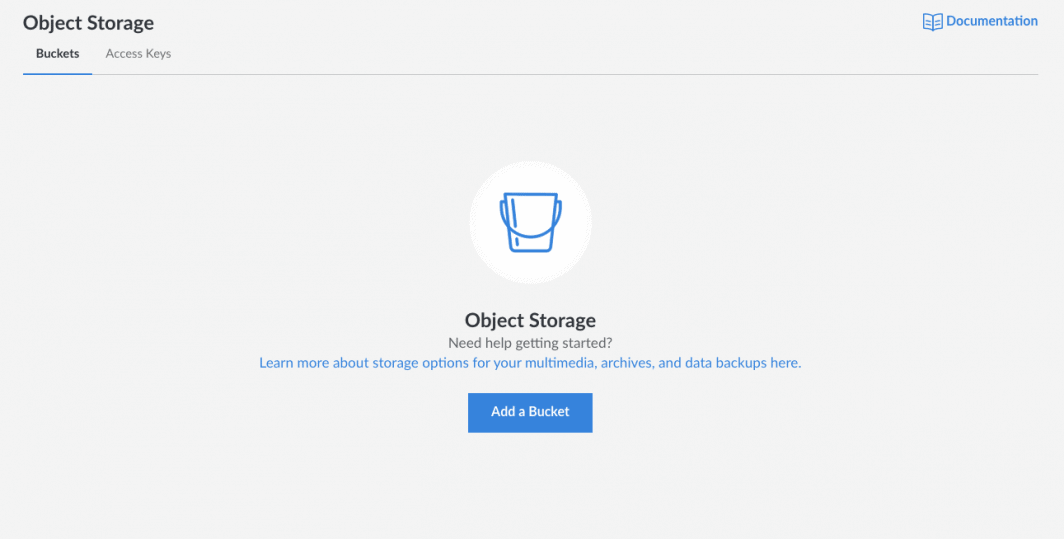Click the word "multimedia" in the help link
This screenshot has height=539, width=1064.
(x=560, y=363)
